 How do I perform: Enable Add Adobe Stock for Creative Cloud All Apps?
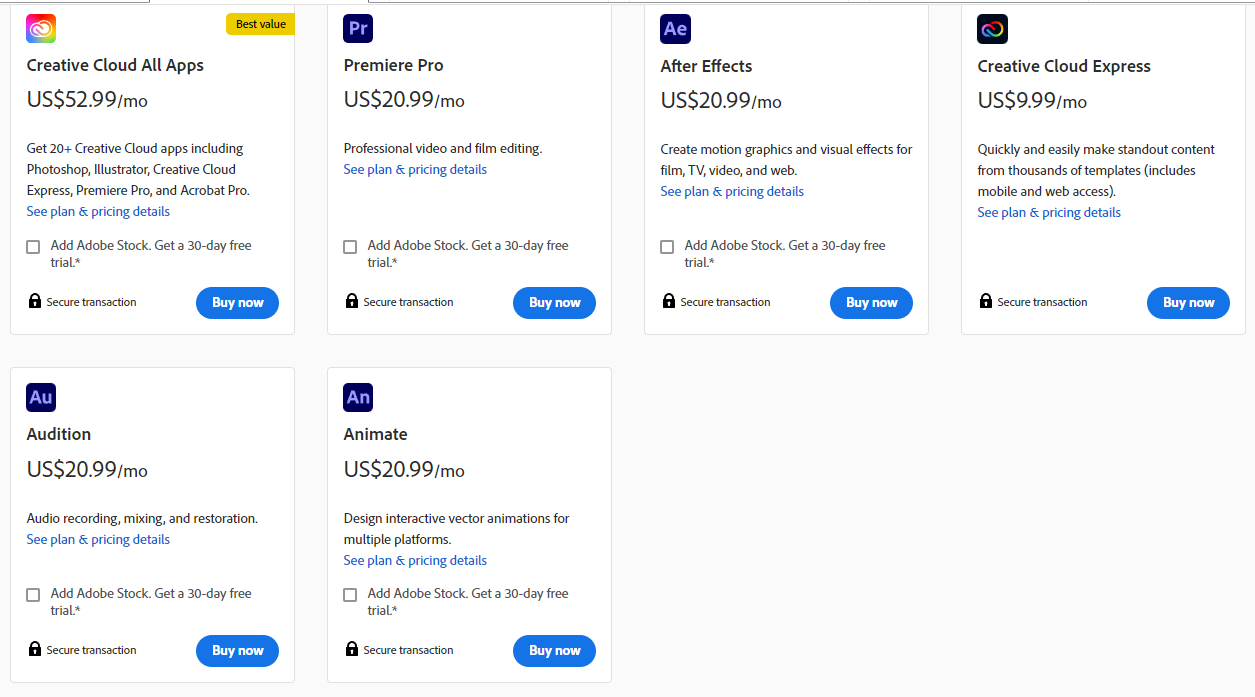pyautogui.click(x=33, y=247)
